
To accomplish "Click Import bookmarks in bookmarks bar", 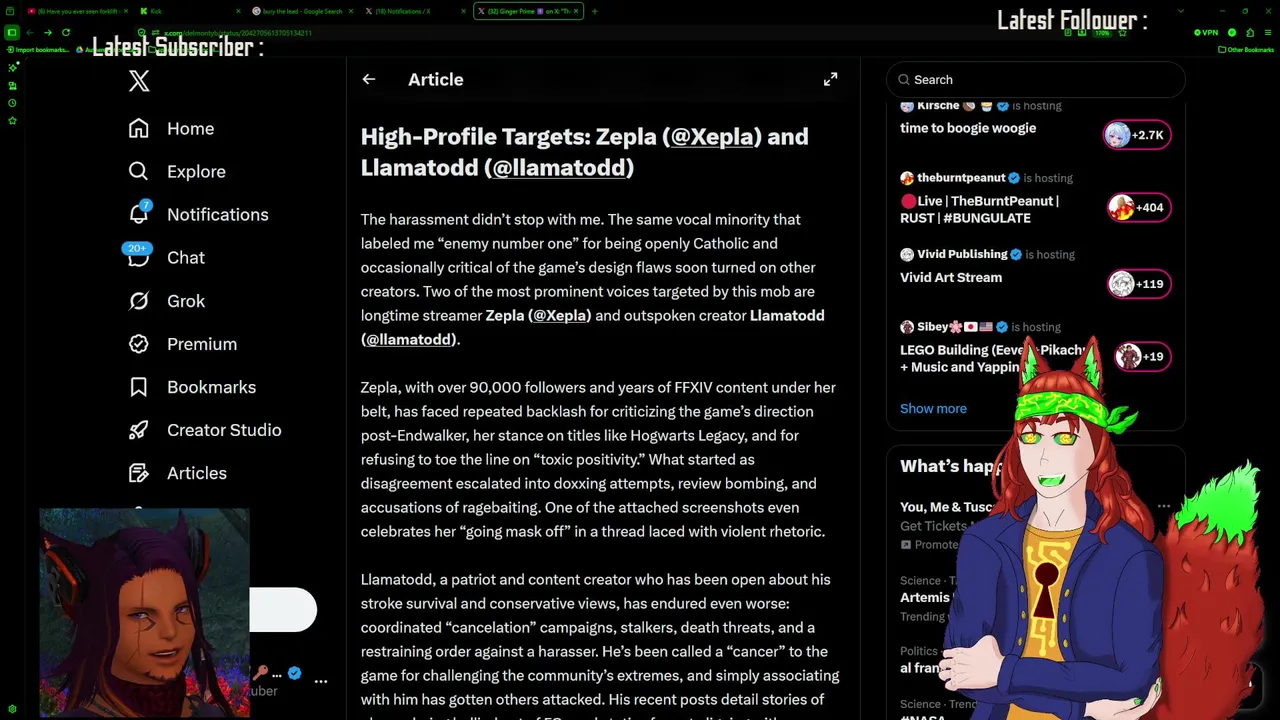I will tap(37, 50).
